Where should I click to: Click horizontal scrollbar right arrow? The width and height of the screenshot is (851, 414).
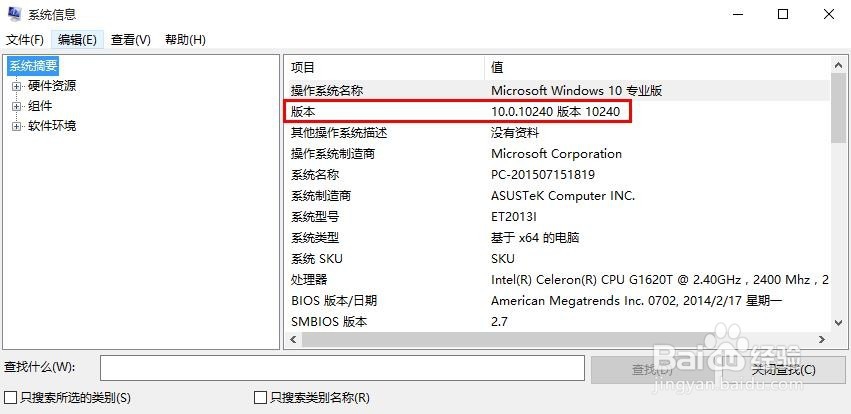click(823, 340)
